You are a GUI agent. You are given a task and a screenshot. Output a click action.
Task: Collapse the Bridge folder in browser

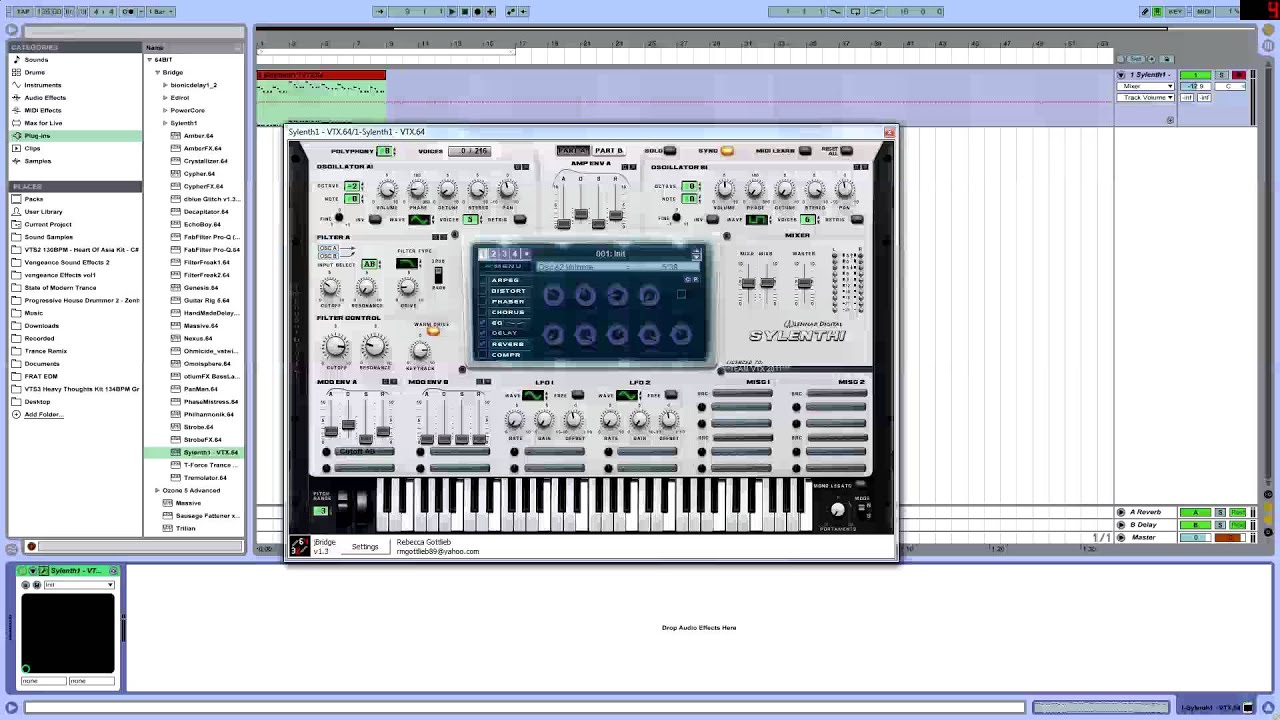coord(158,72)
